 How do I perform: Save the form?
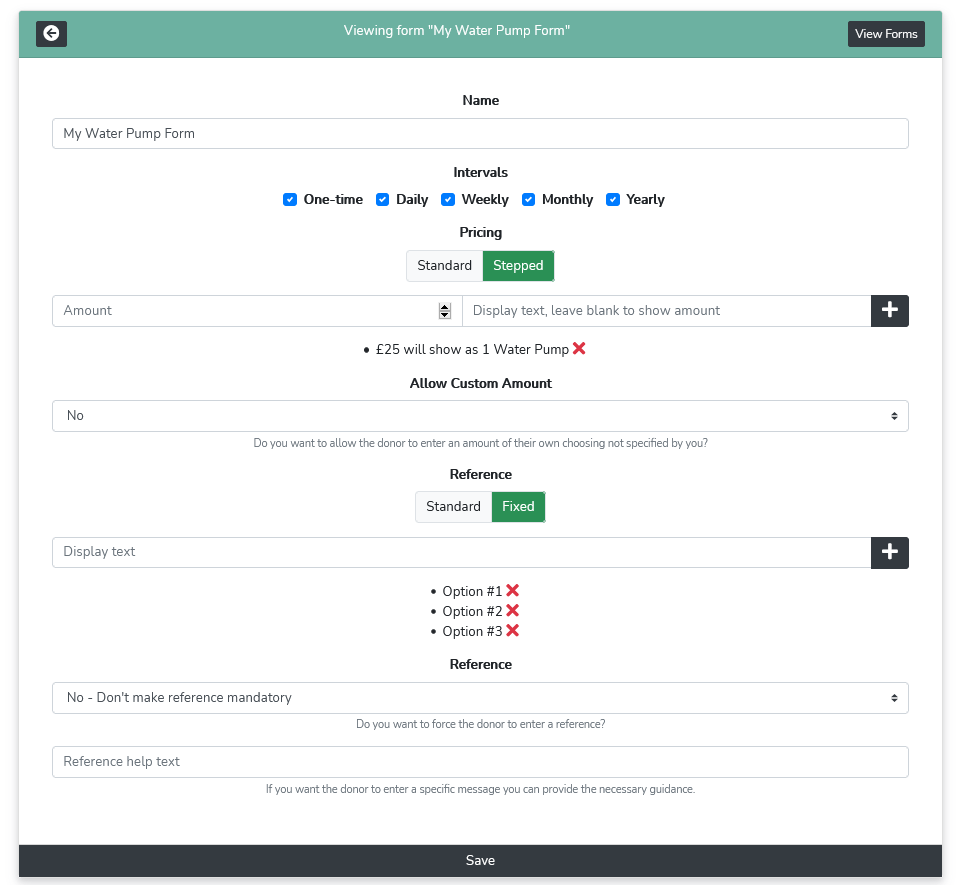(x=480, y=861)
